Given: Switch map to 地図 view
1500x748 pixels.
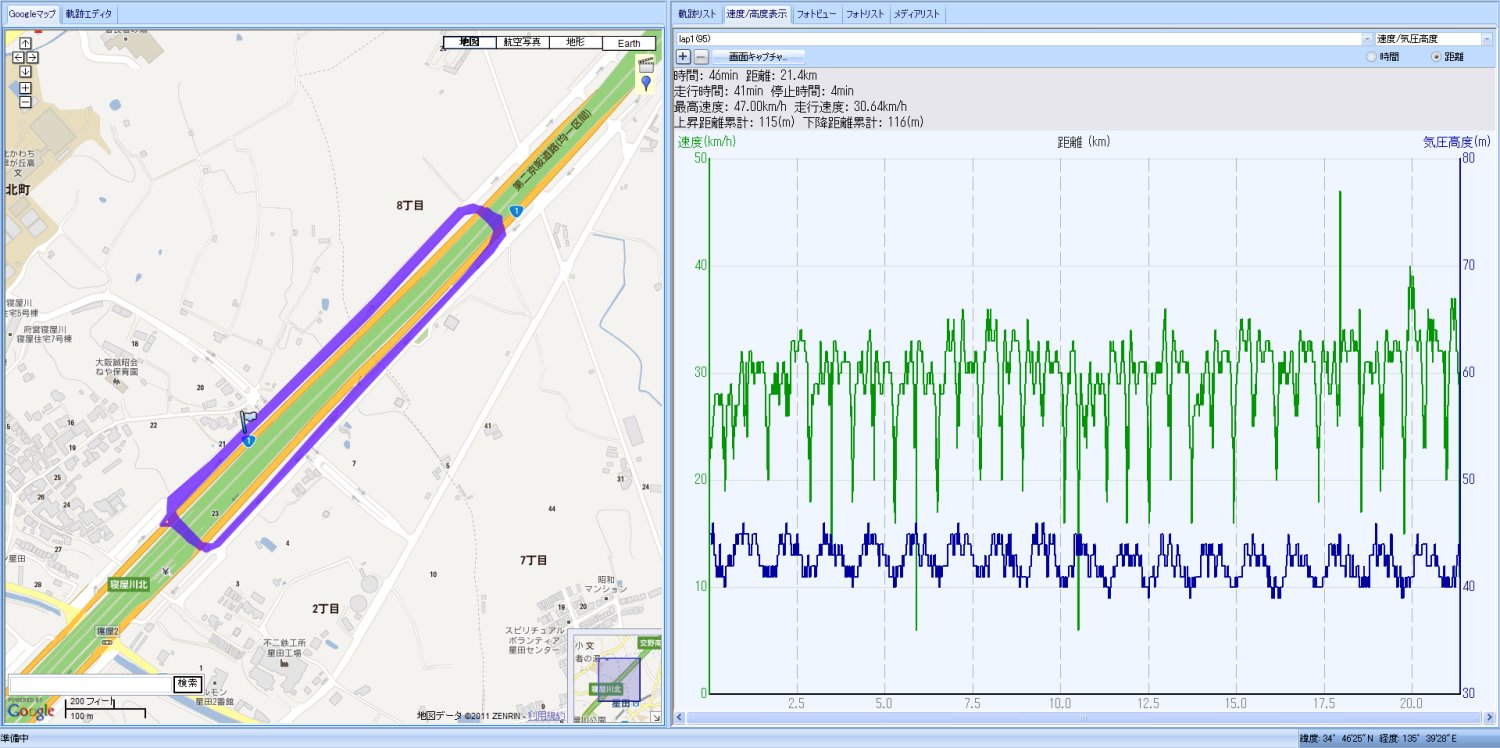Looking at the screenshot, I should click(470, 43).
